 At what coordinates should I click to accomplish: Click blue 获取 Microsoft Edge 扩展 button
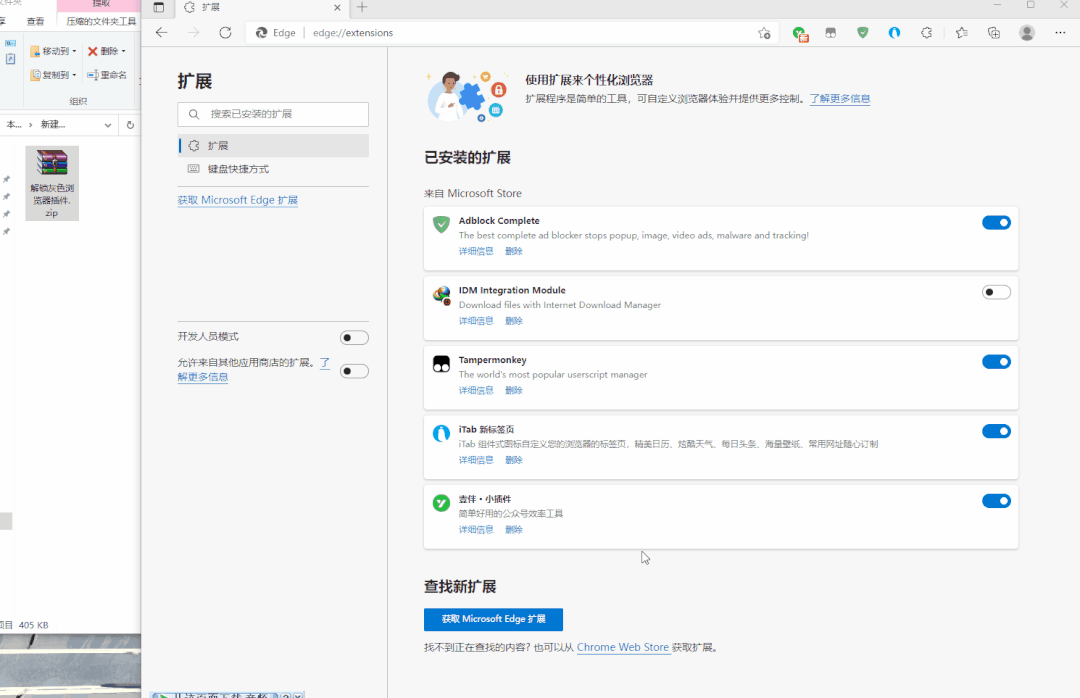(x=493, y=619)
